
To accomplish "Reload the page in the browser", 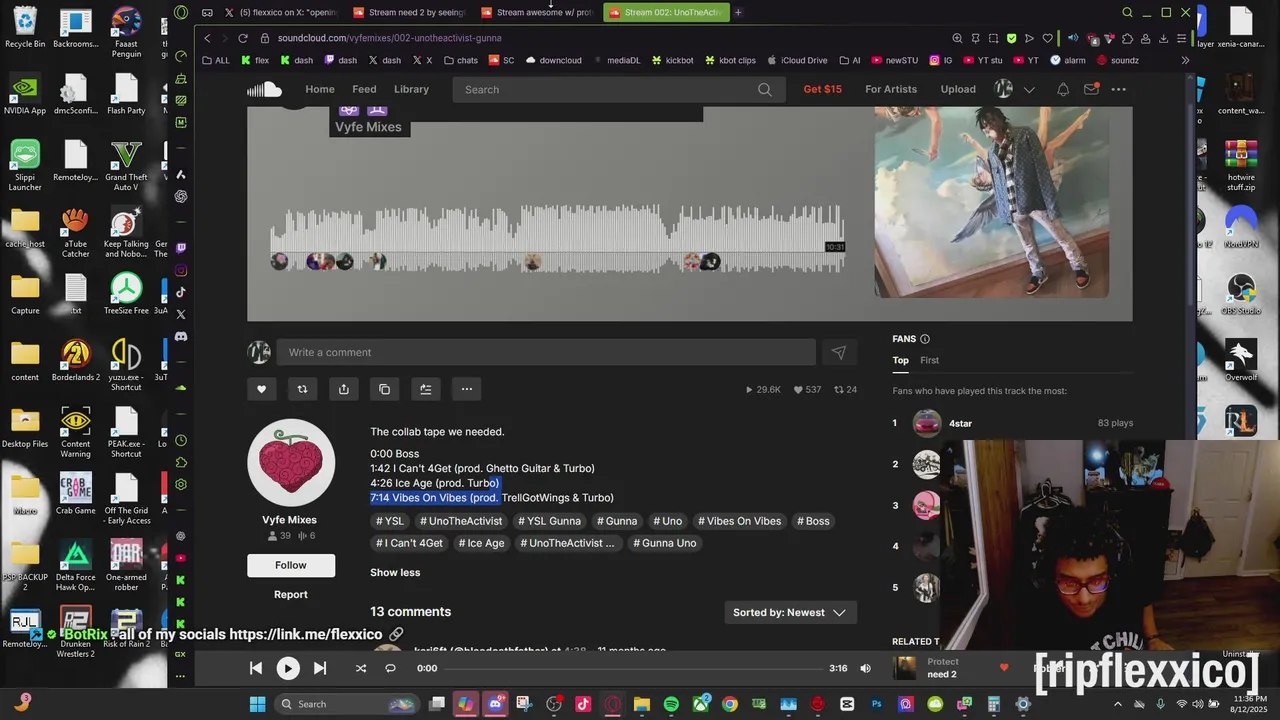I will 242,38.
